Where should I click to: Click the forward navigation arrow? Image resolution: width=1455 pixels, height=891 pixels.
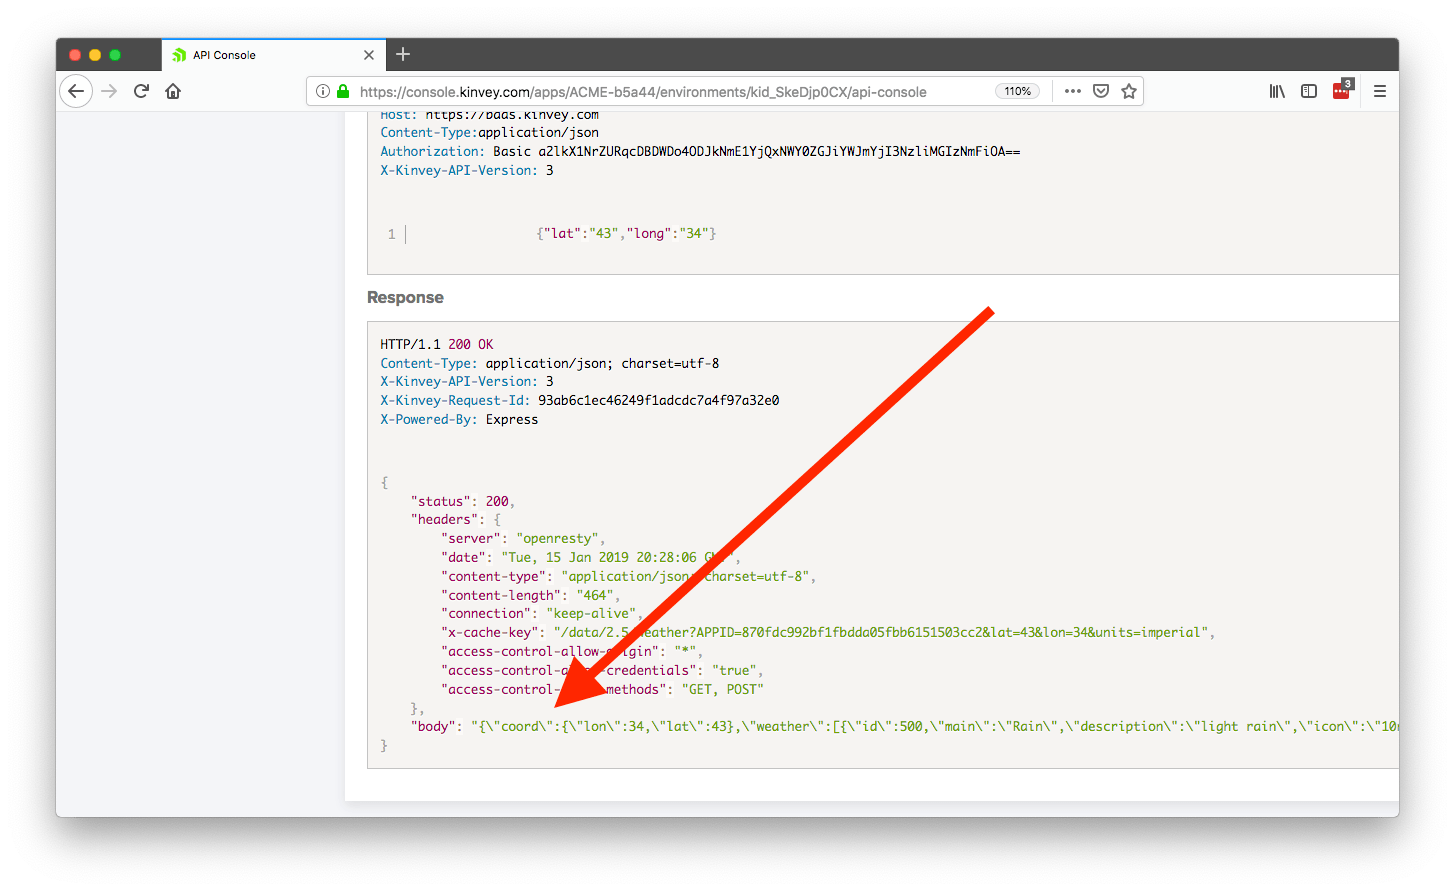pos(109,91)
